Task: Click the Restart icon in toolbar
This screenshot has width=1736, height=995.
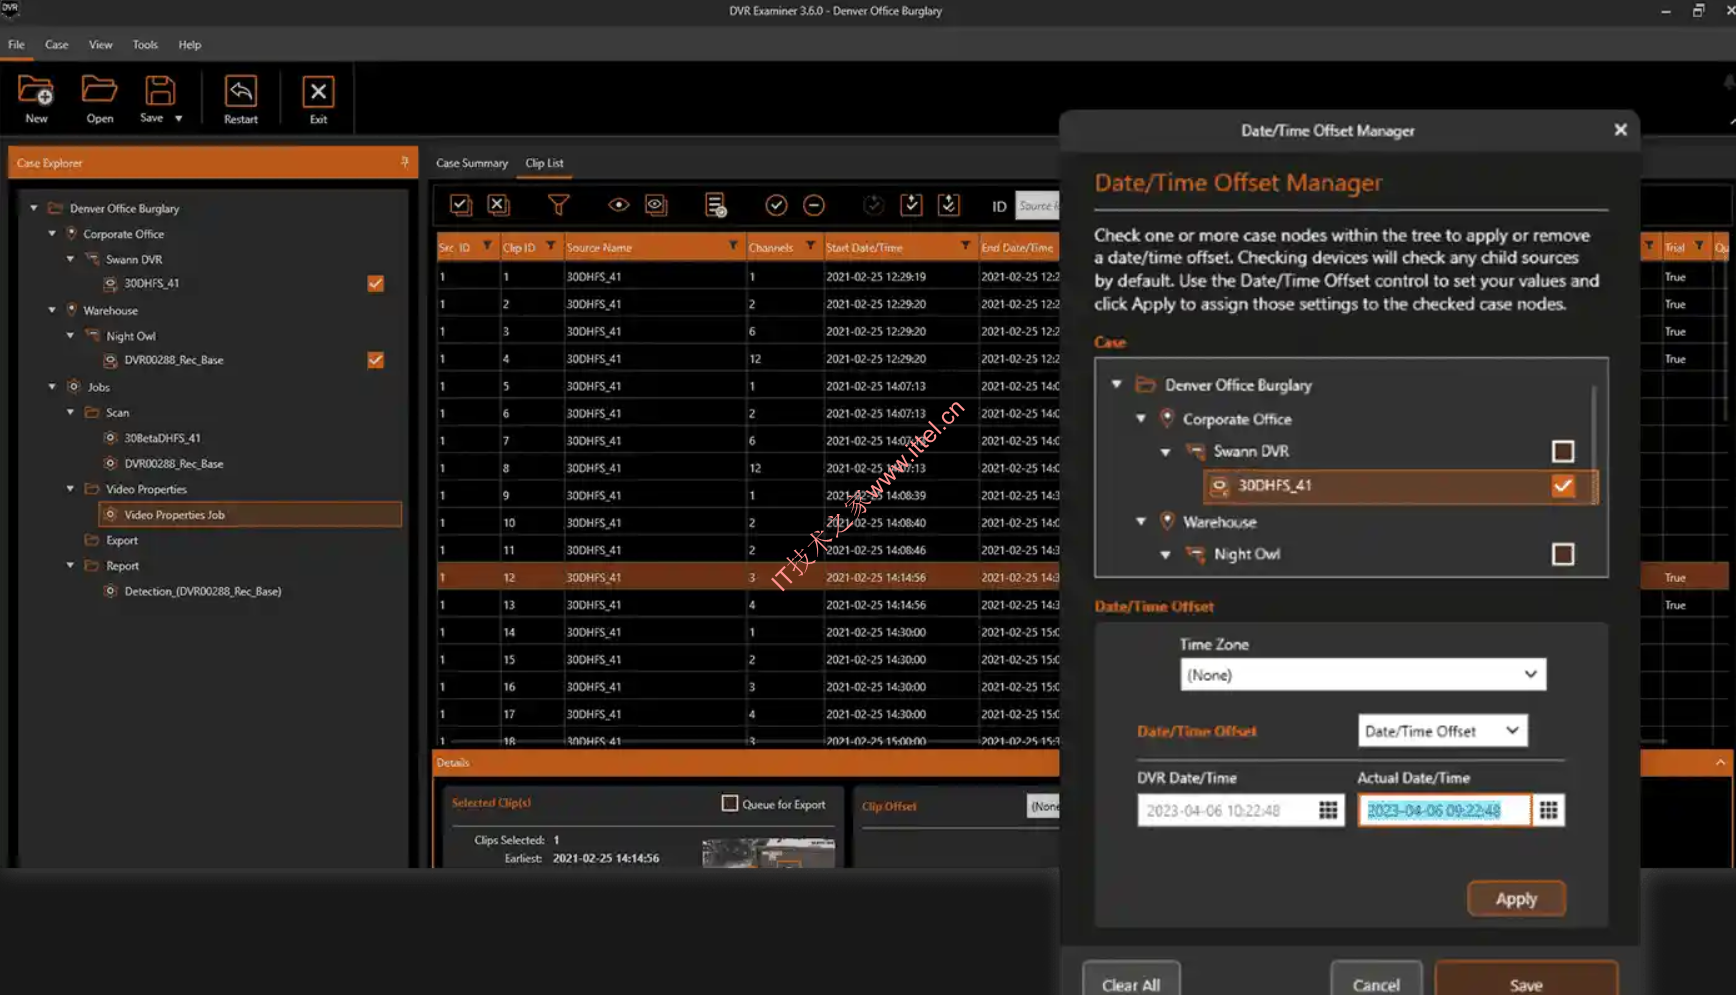Action: [x=240, y=92]
